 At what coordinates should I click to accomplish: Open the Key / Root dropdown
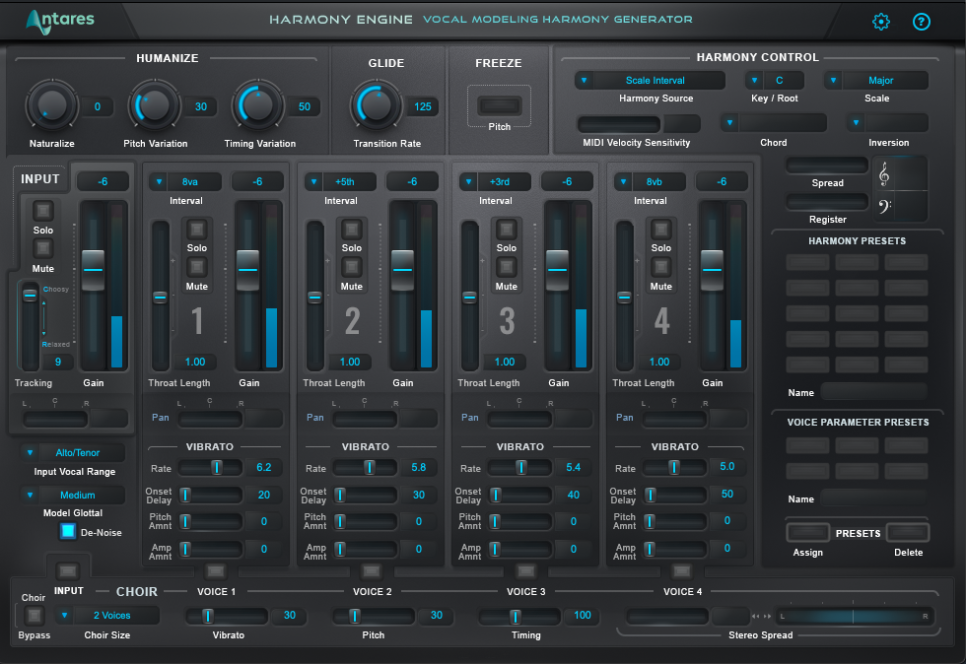pos(774,80)
